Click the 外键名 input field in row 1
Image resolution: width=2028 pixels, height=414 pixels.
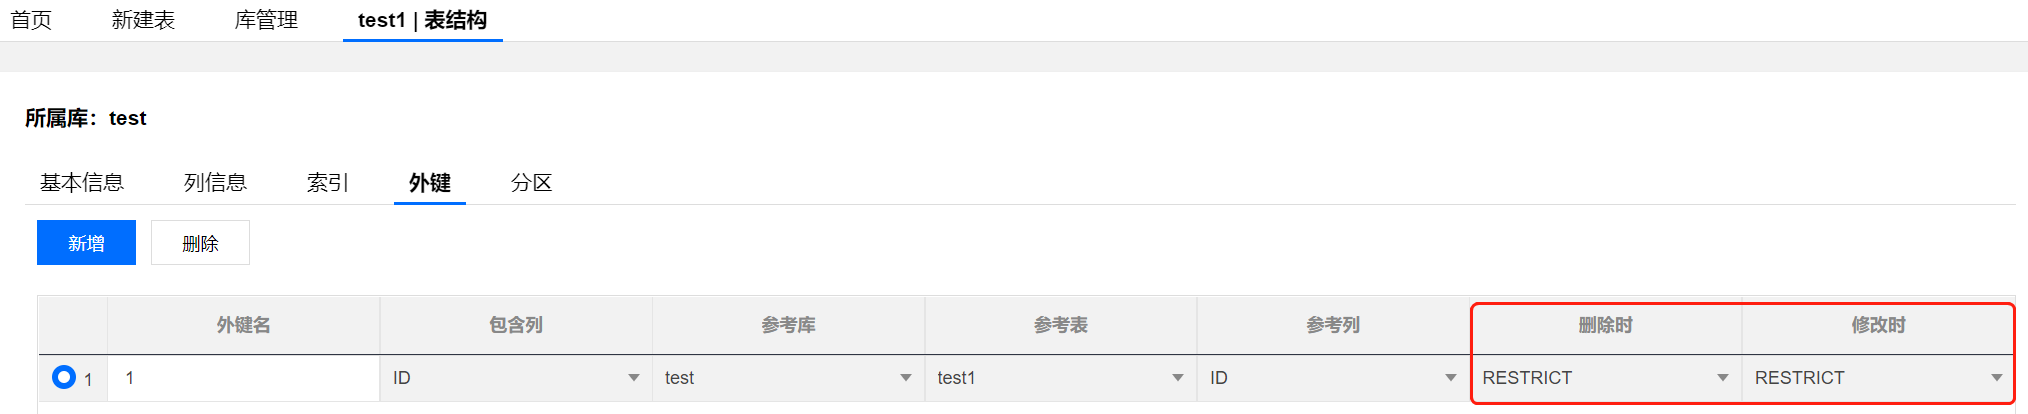pos(243,378)
